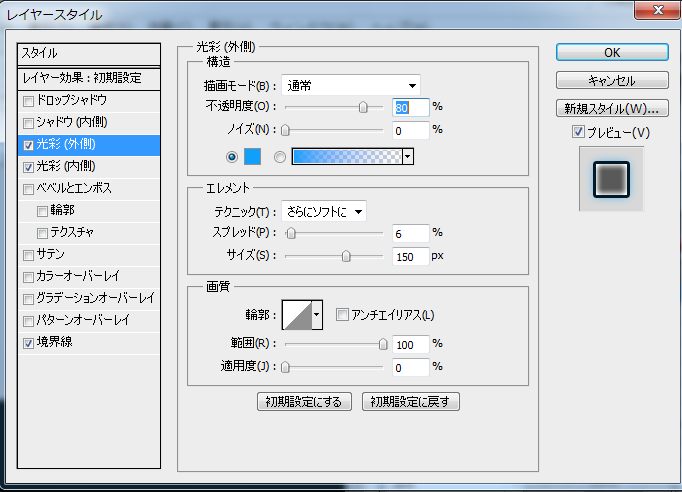
Task: Open the テクニック dropdown
Action: click(323, 210)
